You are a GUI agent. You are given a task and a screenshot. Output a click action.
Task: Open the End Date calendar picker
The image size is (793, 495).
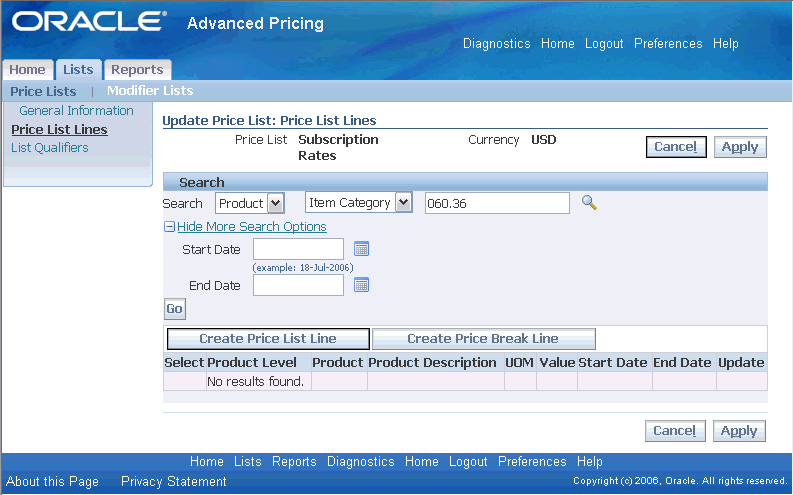click(361, 285)
